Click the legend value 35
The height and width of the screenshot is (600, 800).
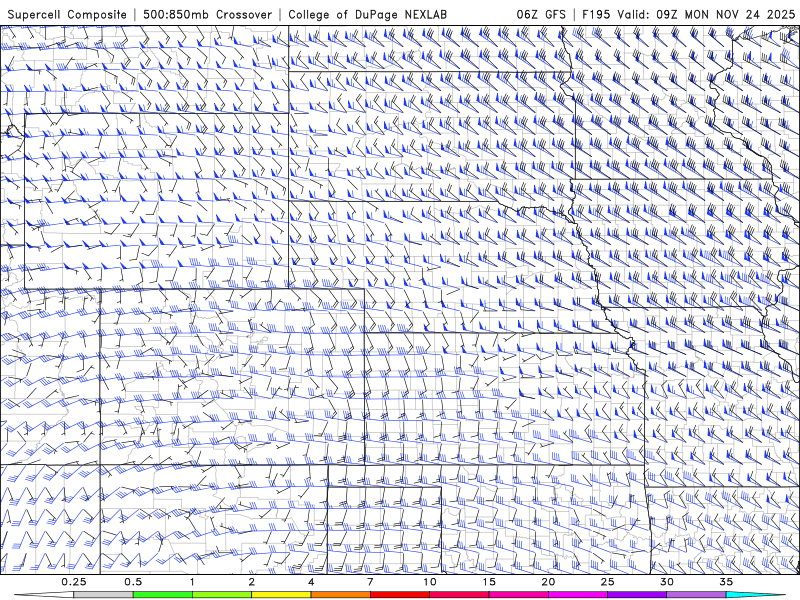pos(726,582)
